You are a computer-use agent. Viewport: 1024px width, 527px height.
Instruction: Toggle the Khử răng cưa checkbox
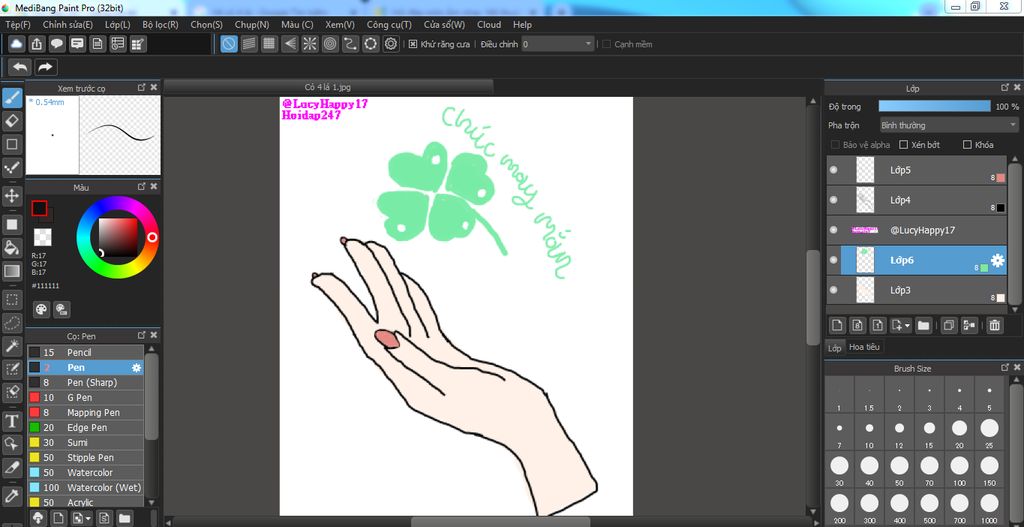point(413,44)
